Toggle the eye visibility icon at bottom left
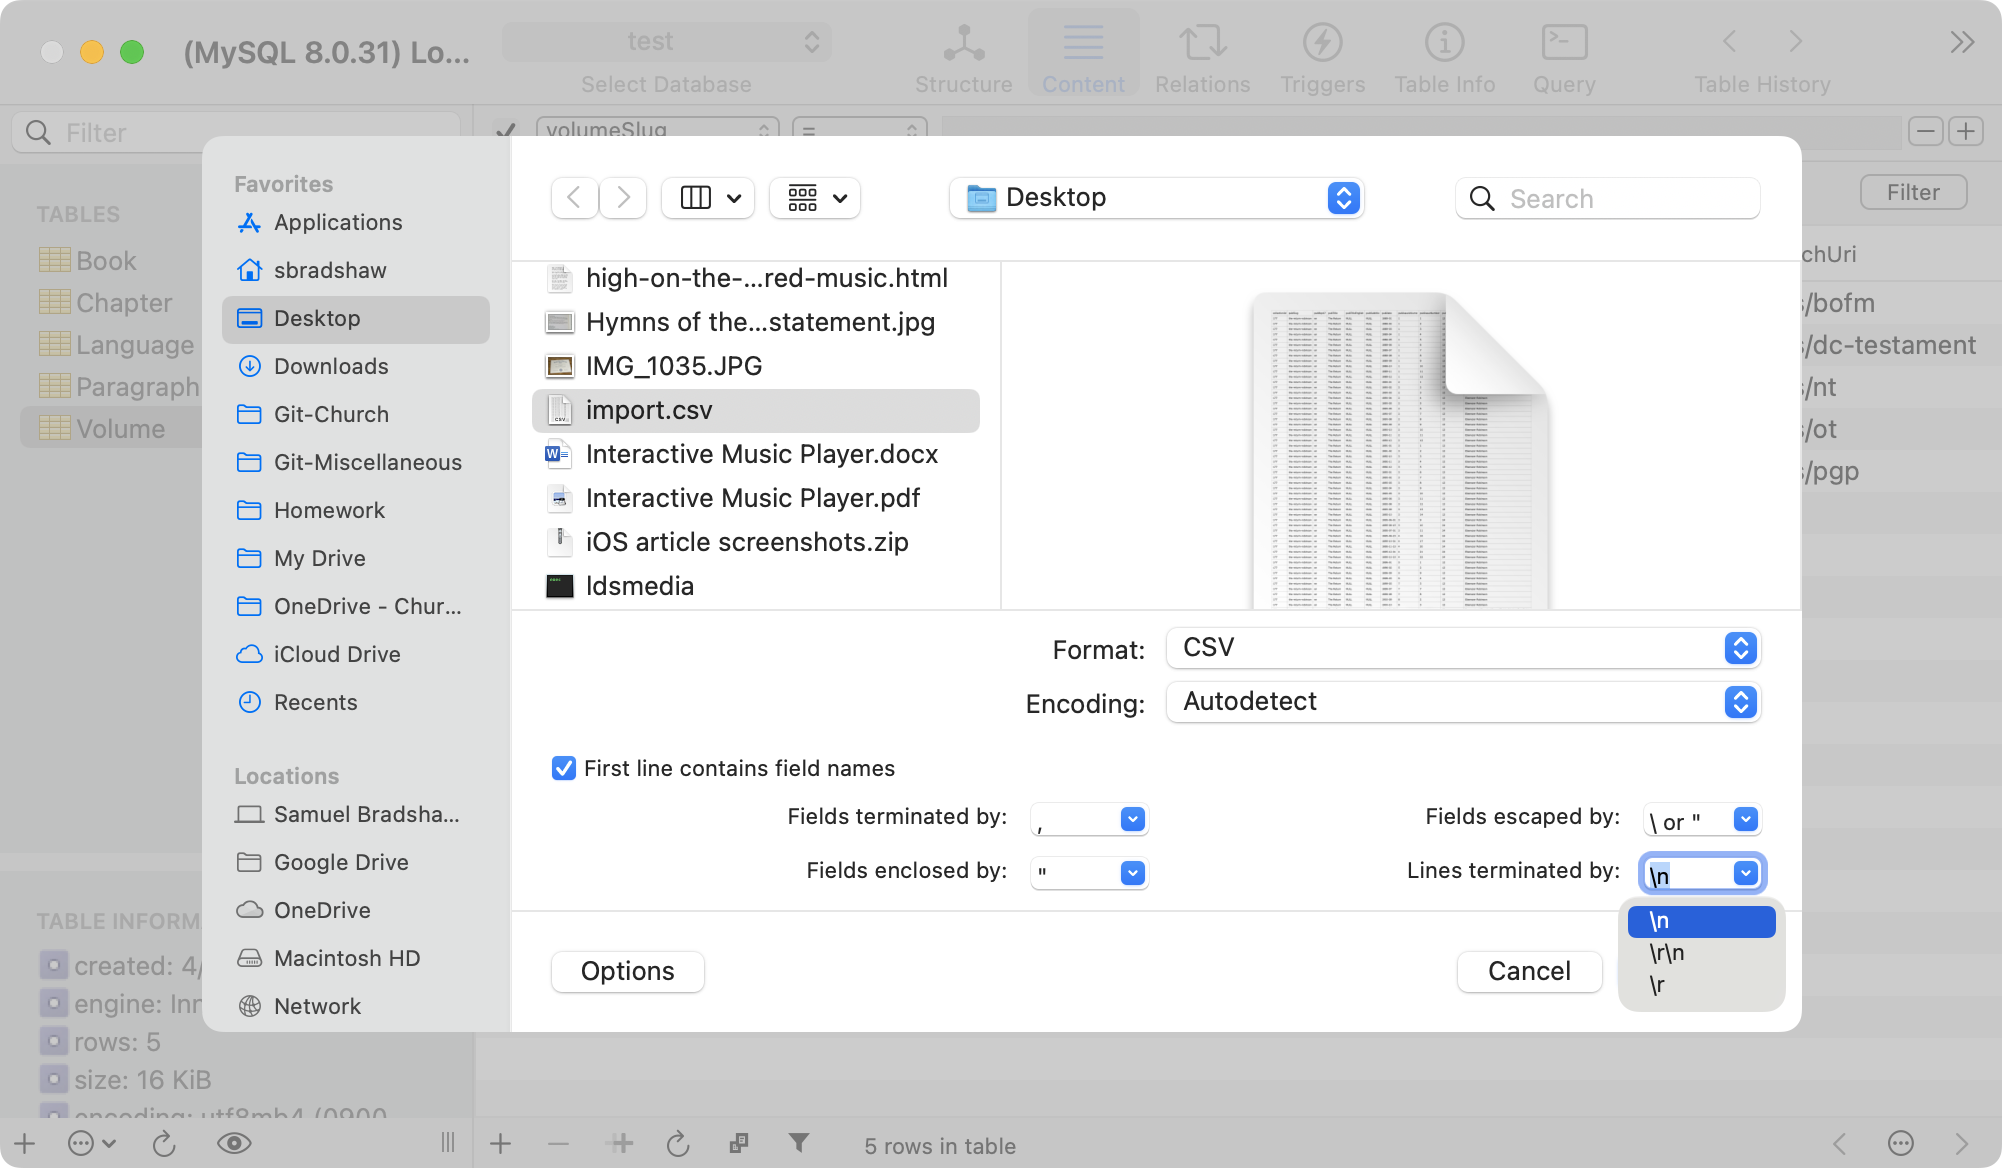 (x=234, y=1143)
